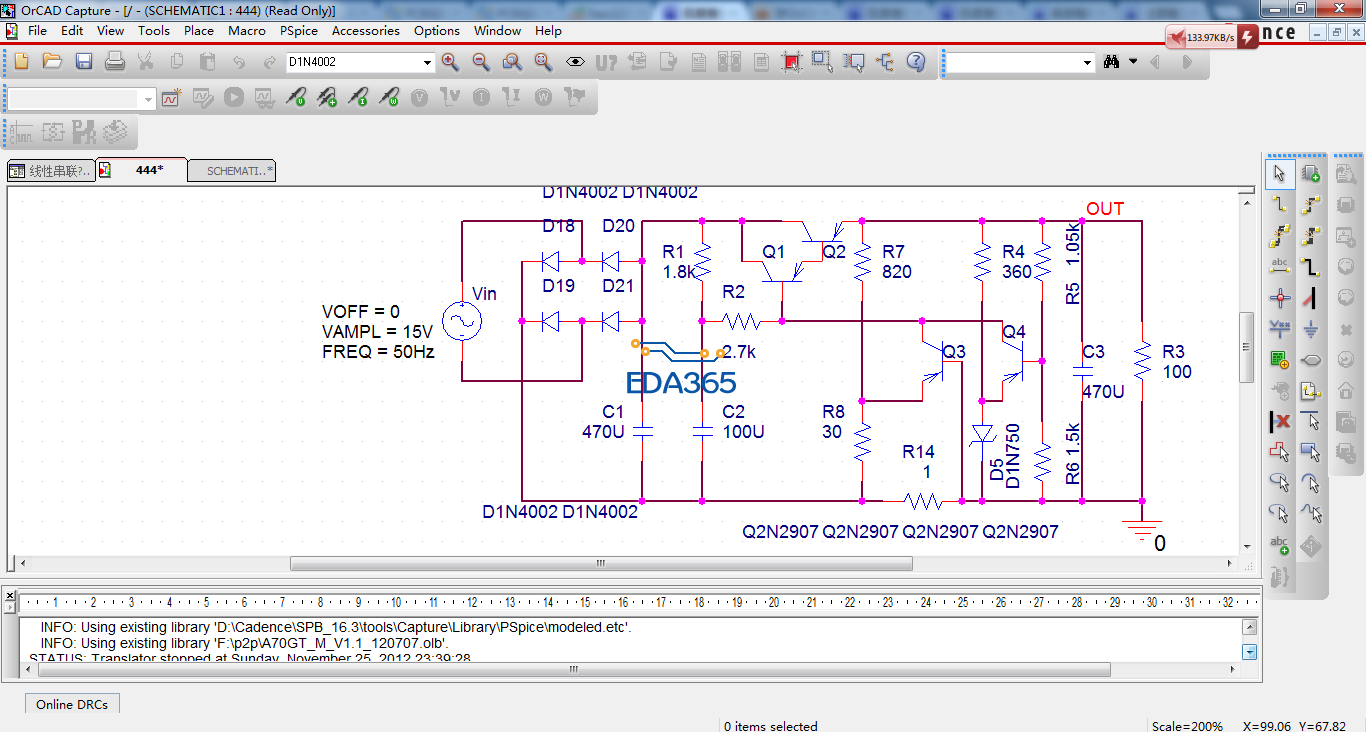Open the search text dropdown box
Viewport: 1366px width, 732px height.
(1088, 63)
